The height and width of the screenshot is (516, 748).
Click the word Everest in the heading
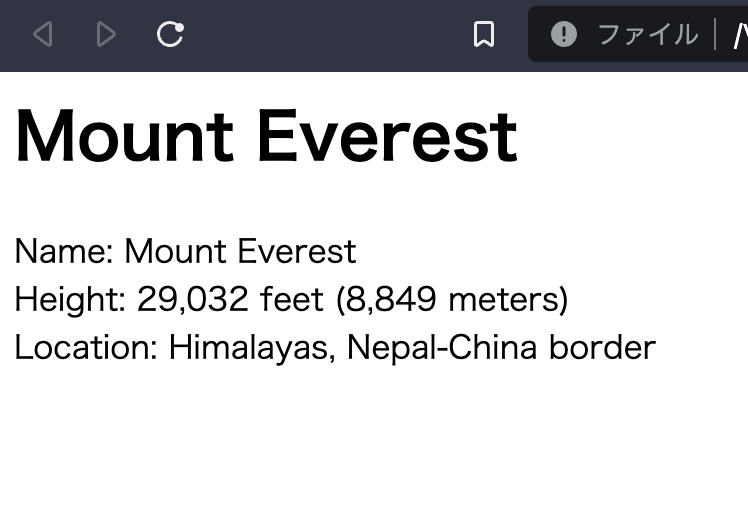click(388, 136)
